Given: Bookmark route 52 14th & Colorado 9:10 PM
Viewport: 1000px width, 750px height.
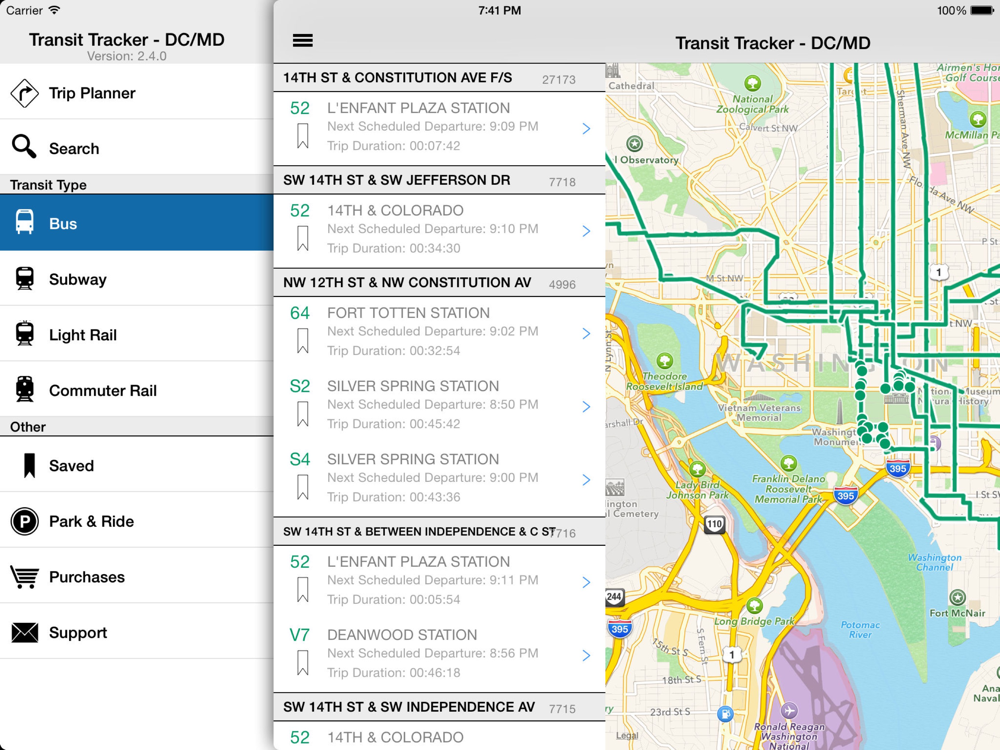Looking at the screenshot, I should [x=302, y=239].
